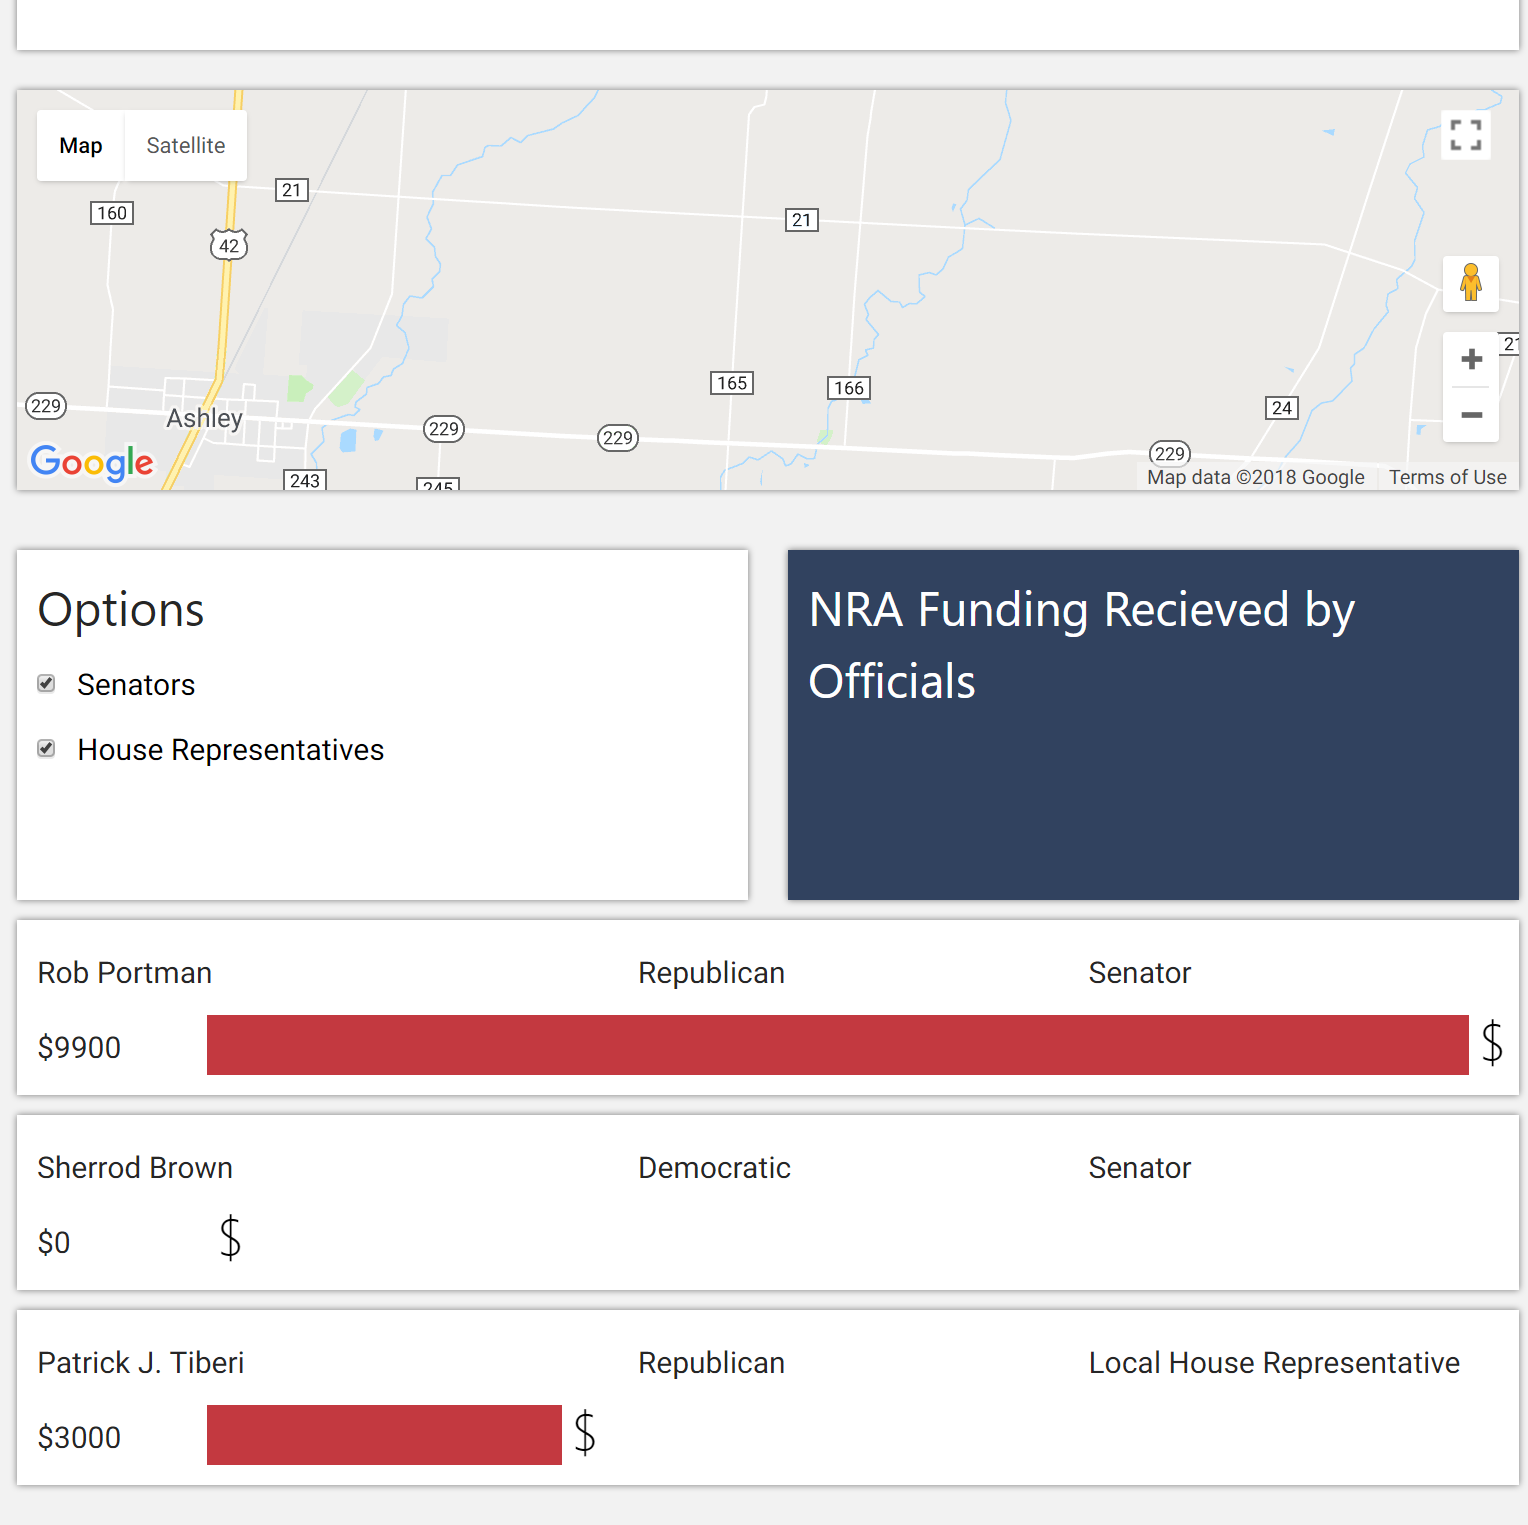Click the dollar icon beside Rob Portman's bar
The width and height of the screenshot is (1528, 1525).
[1492, 1043]
